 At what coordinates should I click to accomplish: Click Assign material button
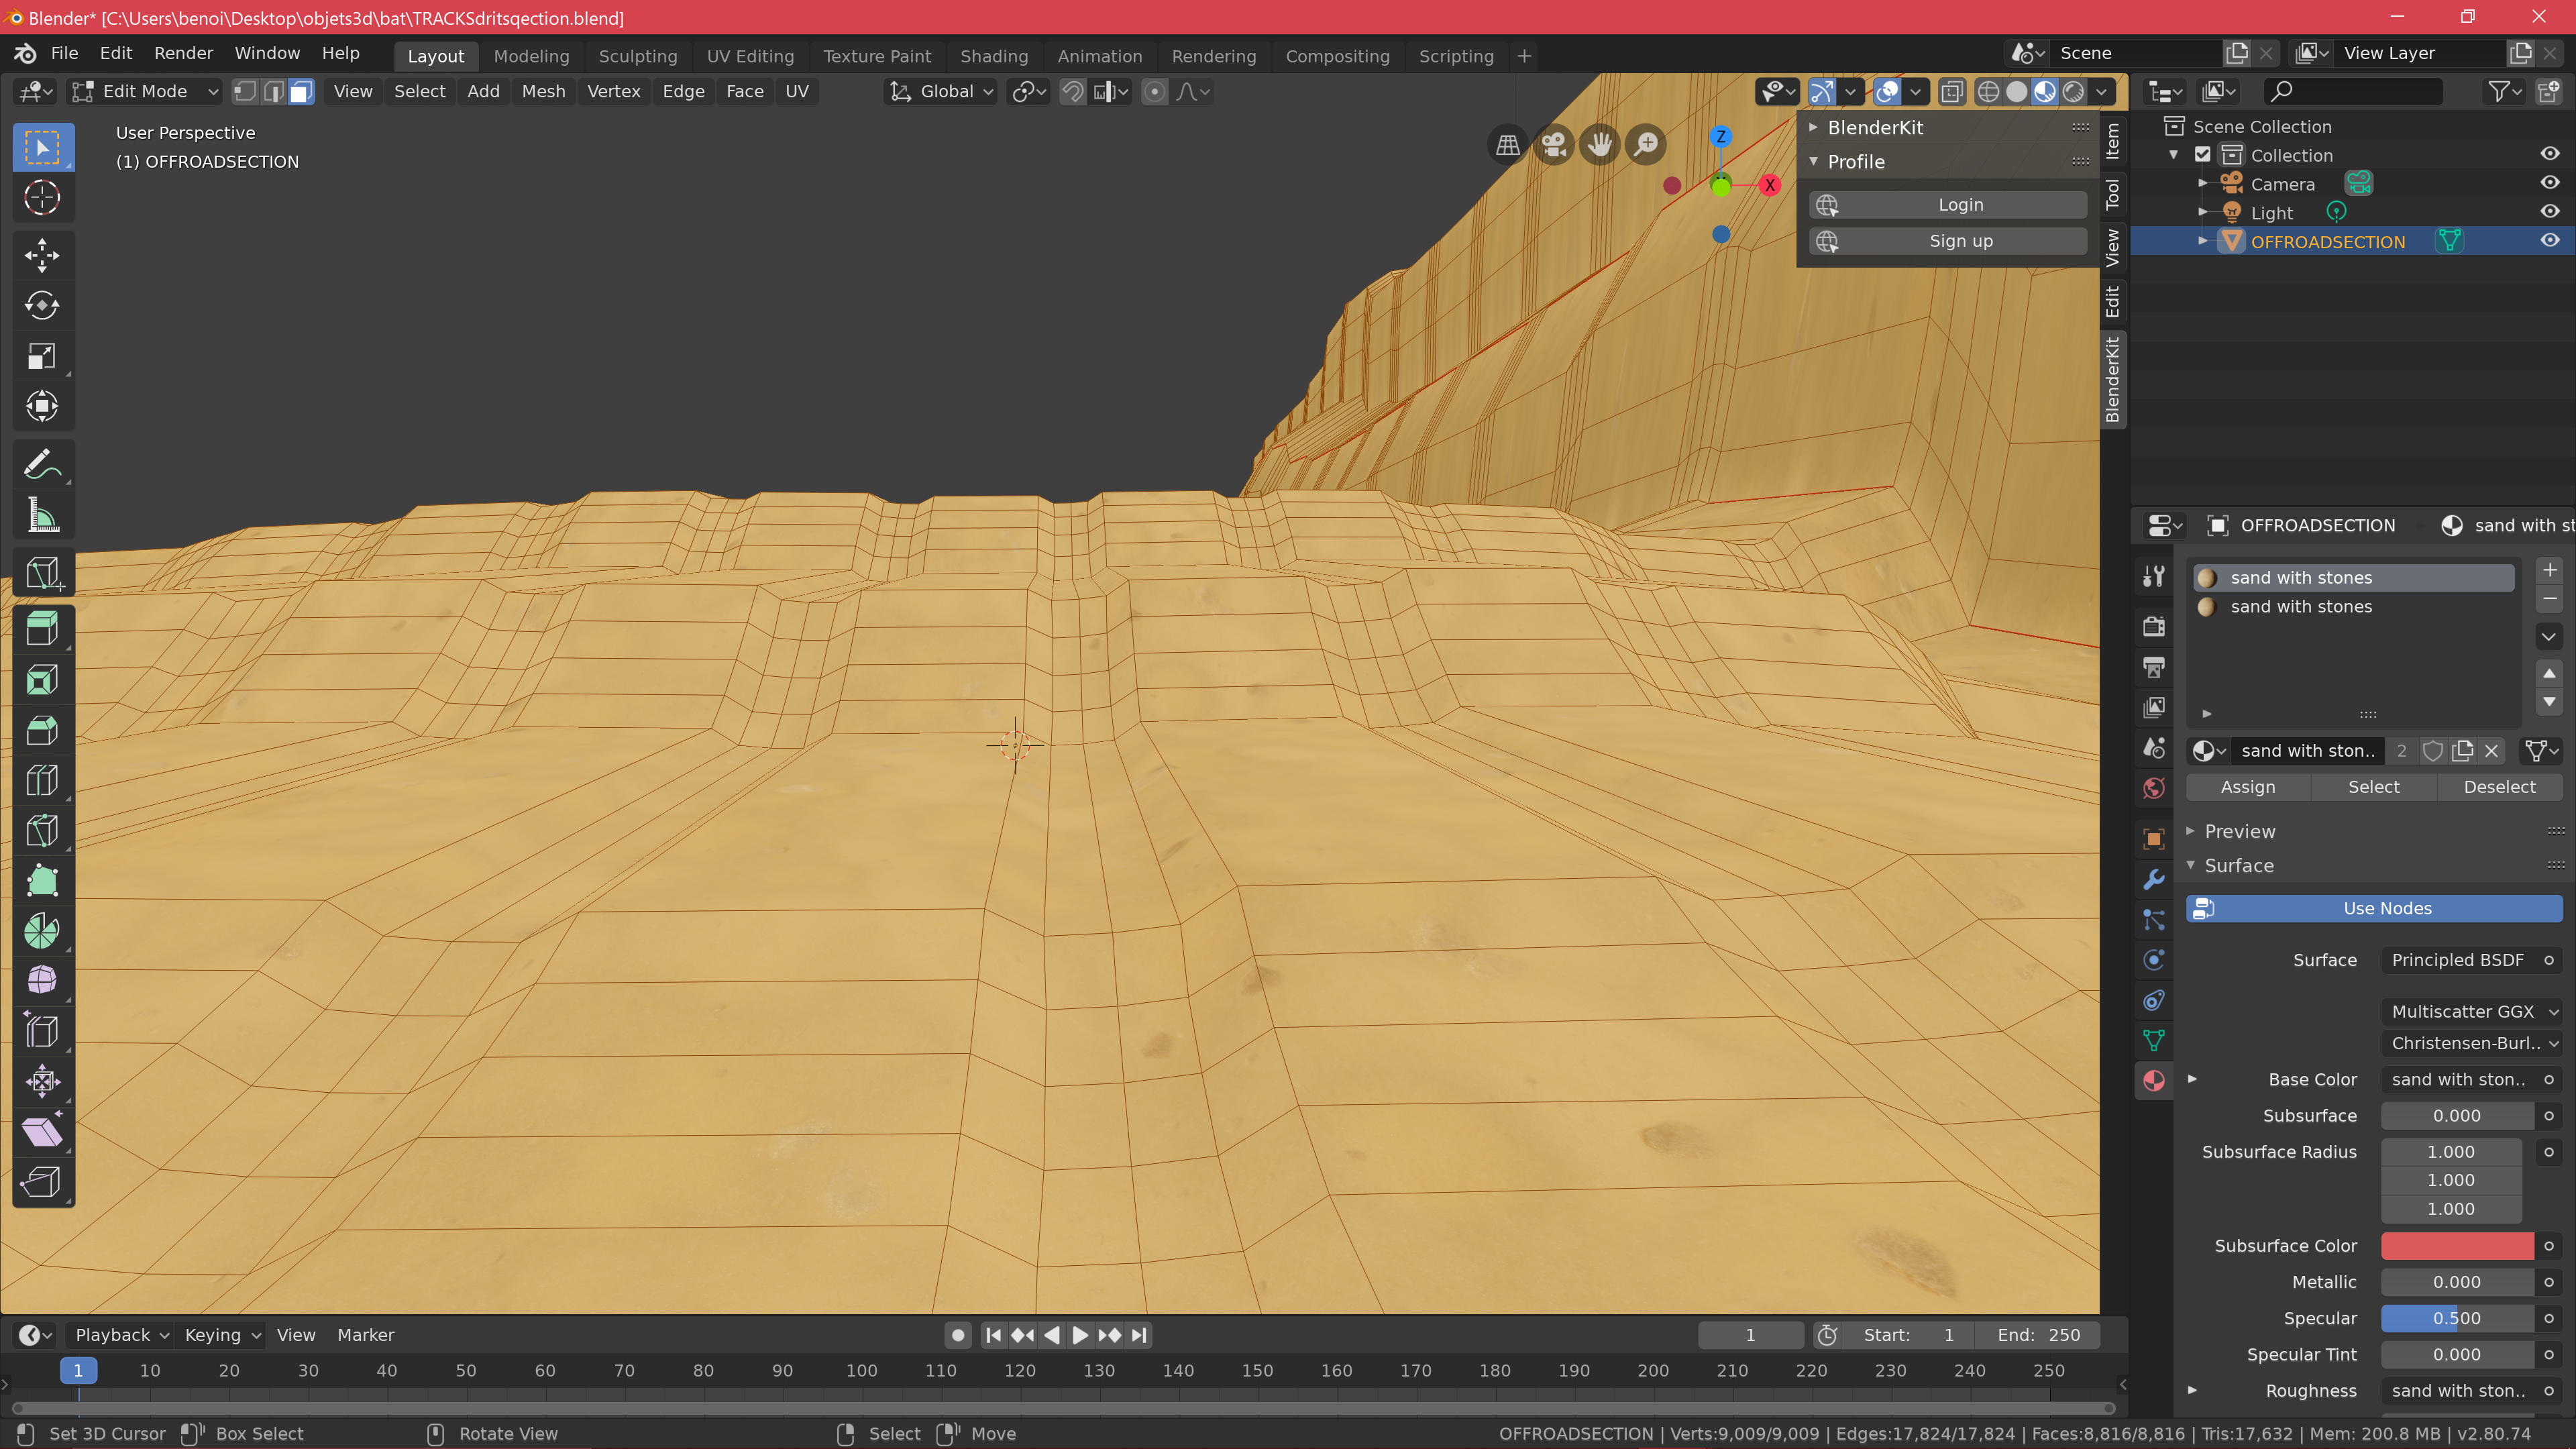click(2247, 787)
